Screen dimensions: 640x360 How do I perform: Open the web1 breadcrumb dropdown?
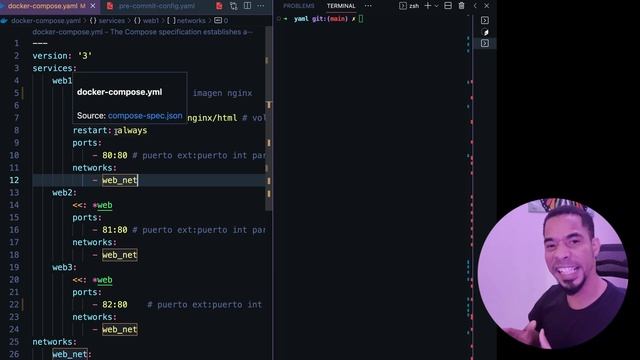(x=146, y=20)
